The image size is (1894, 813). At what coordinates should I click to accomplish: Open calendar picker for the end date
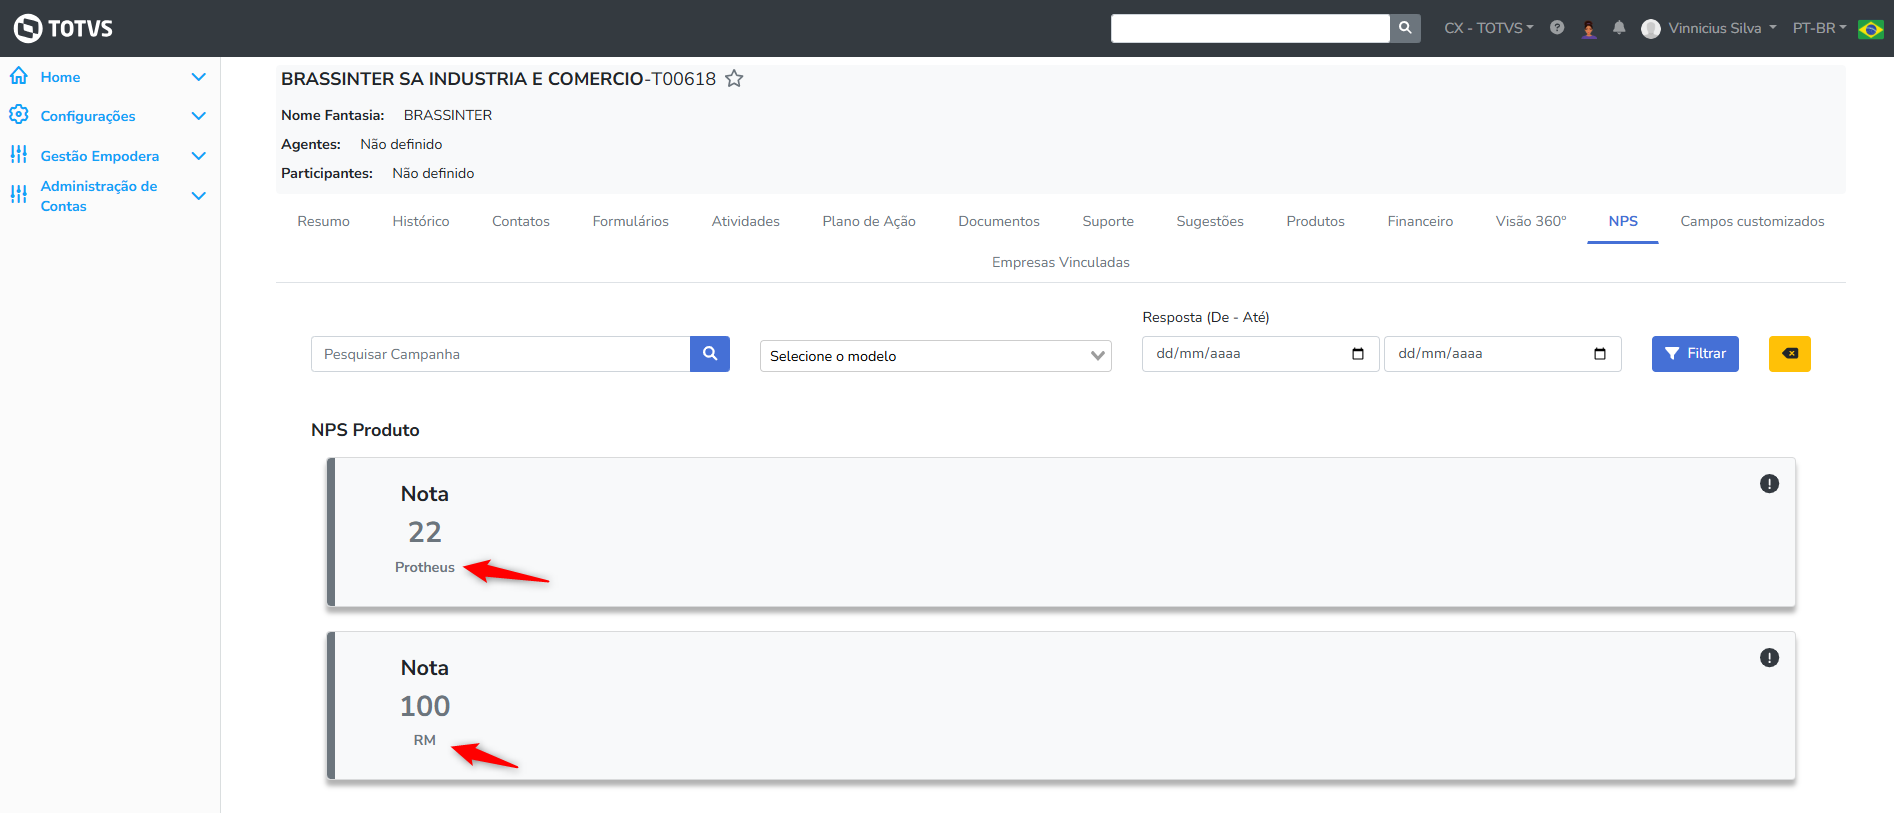(x=1600, y=354)
